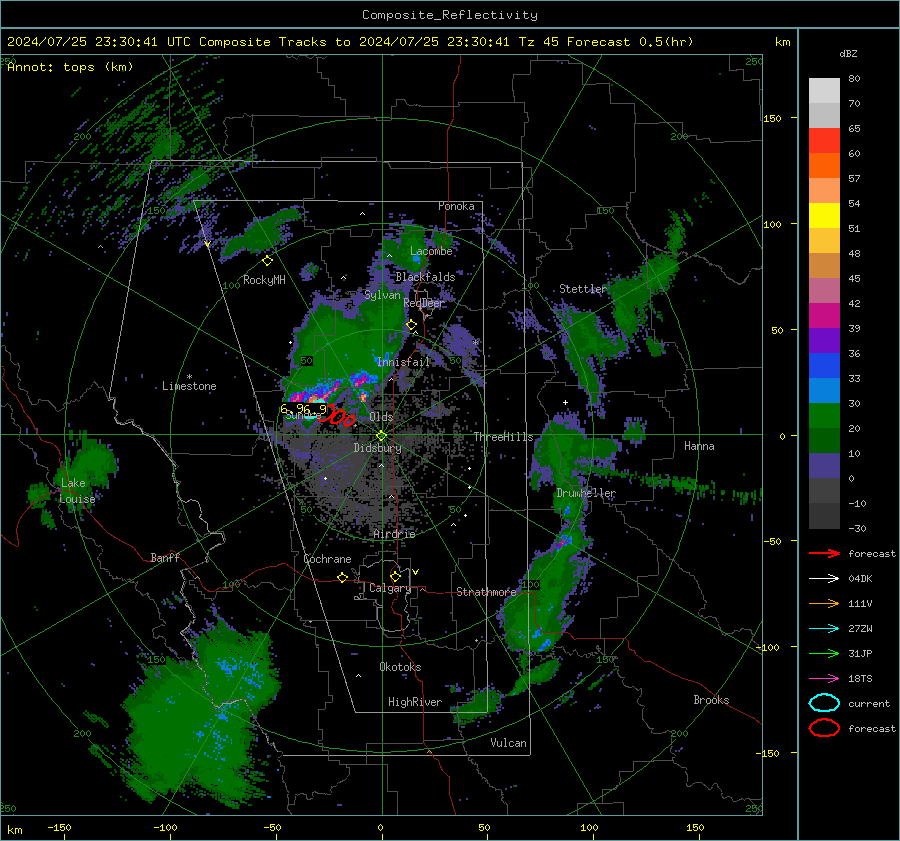The height and width of the screenshot is (841, 900).
Task: Click the Innisfail label
Action: (403, 362)
